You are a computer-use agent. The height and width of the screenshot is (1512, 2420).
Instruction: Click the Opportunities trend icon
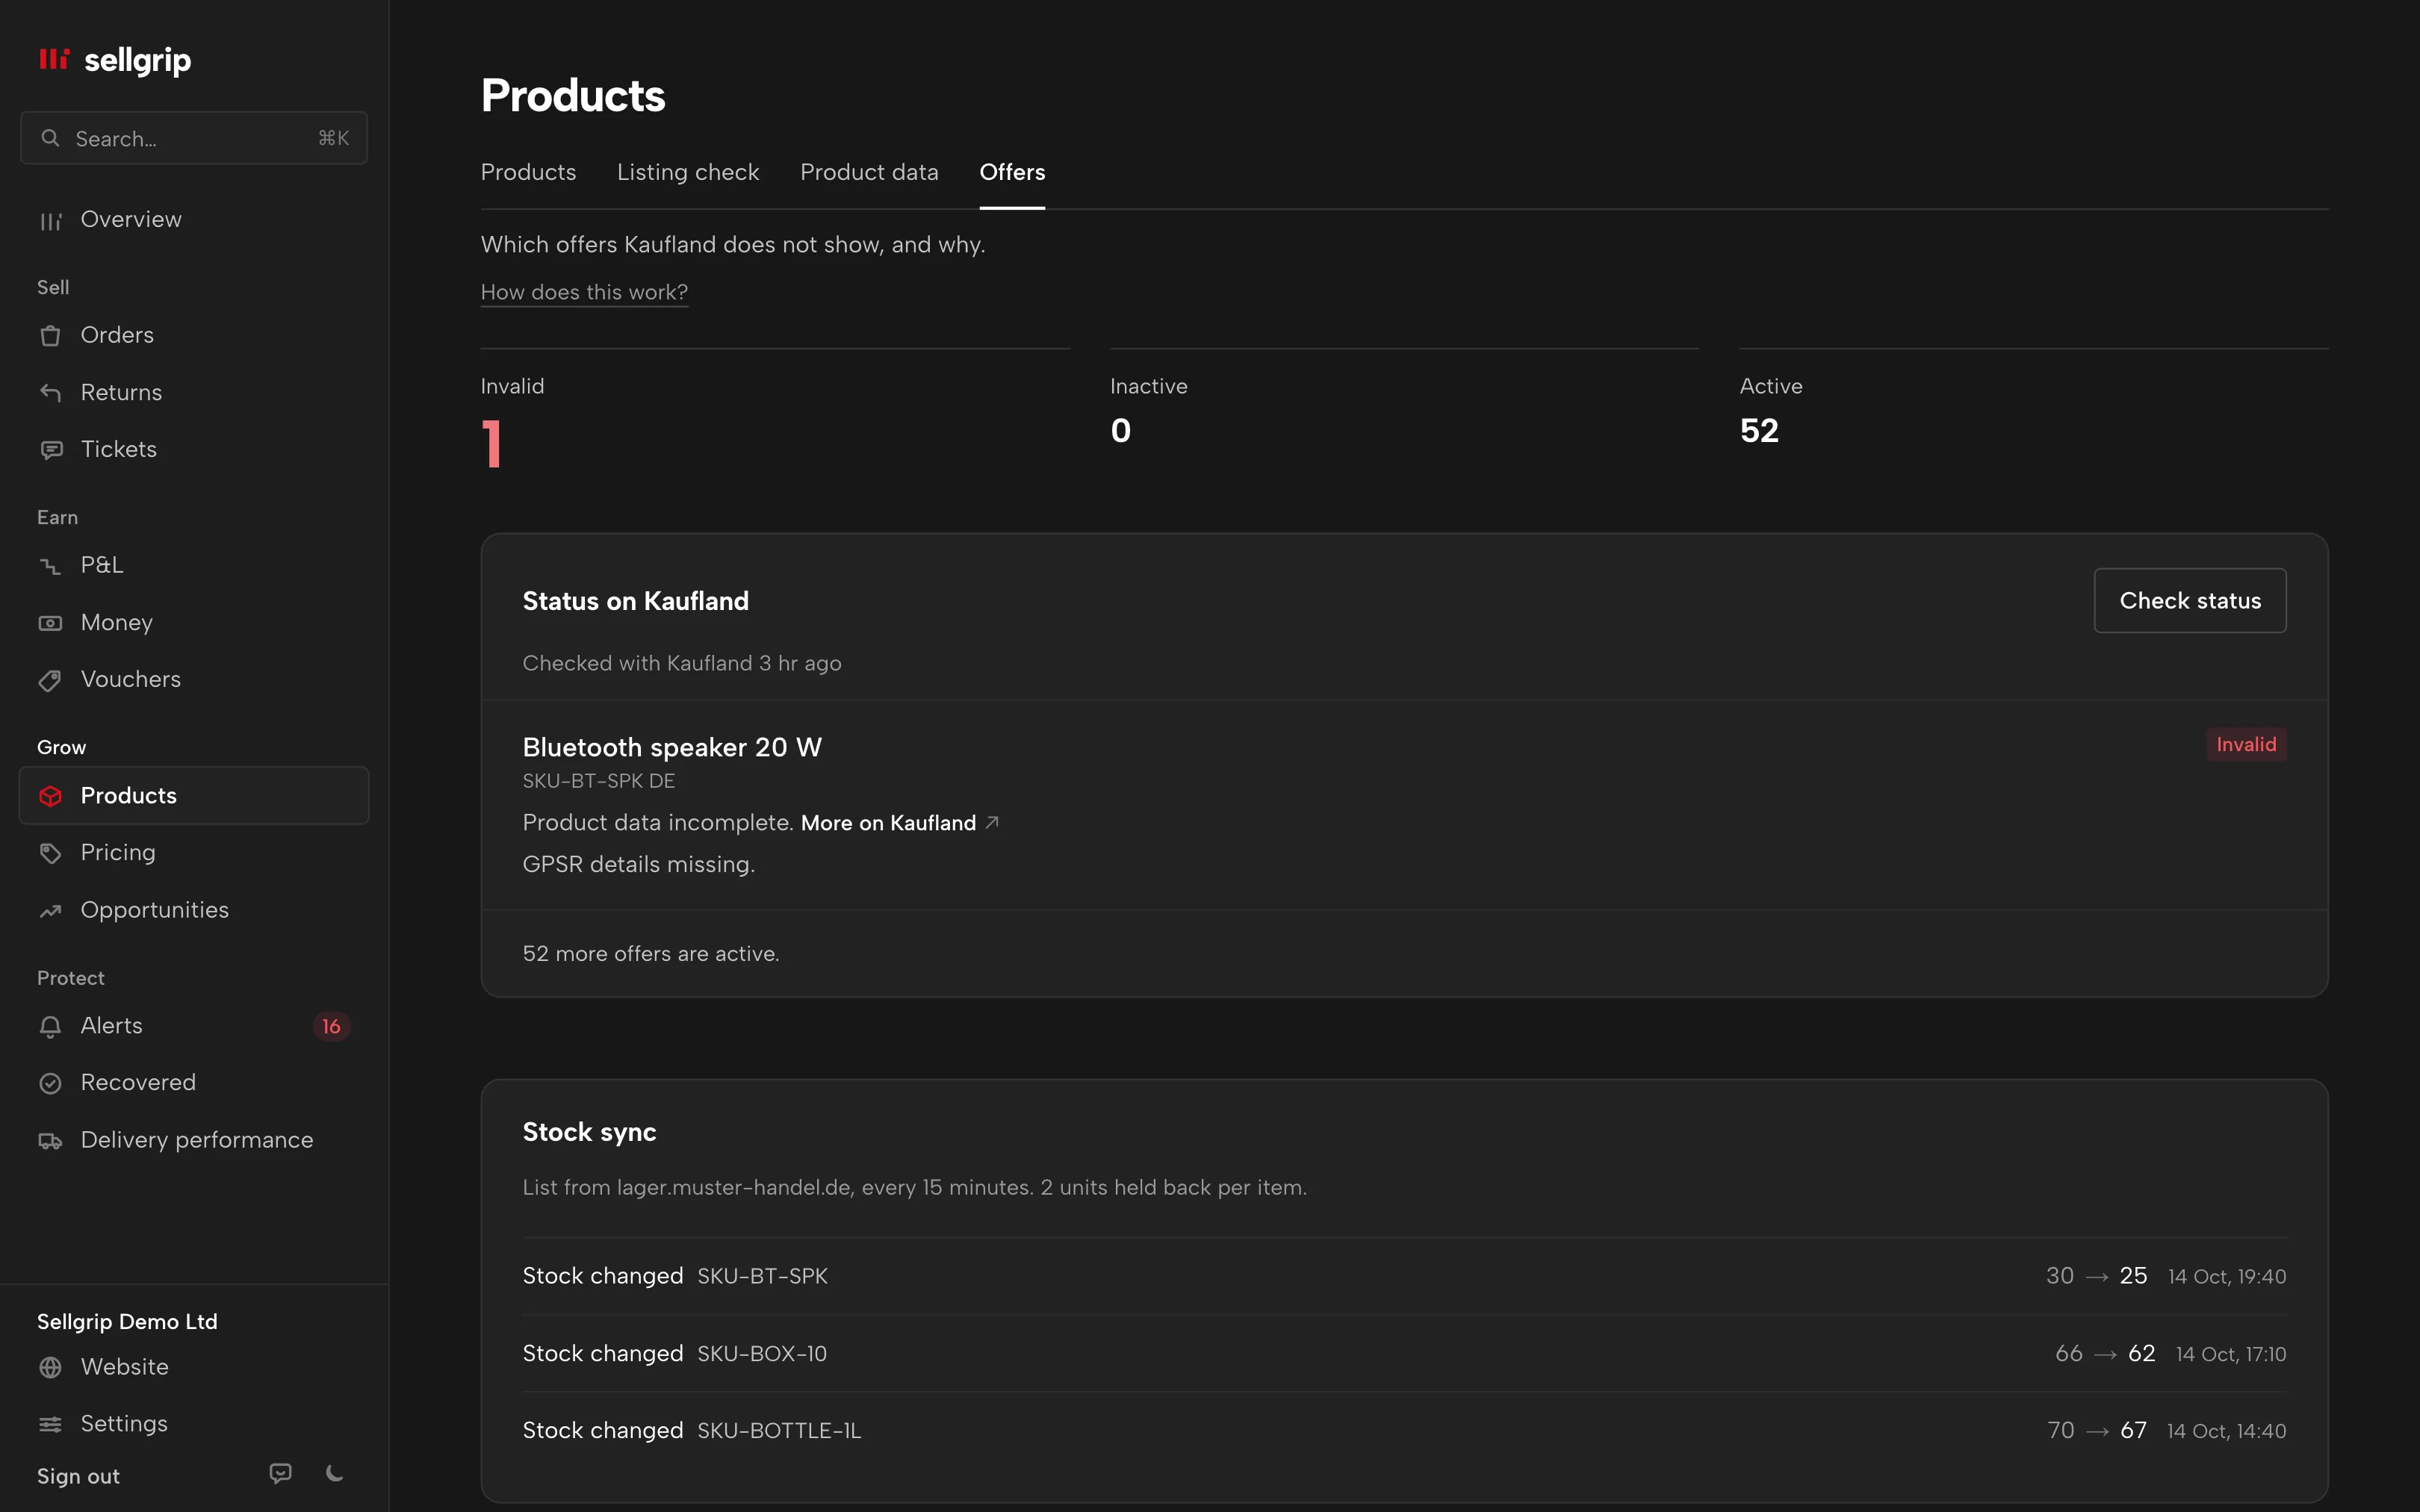50,911
